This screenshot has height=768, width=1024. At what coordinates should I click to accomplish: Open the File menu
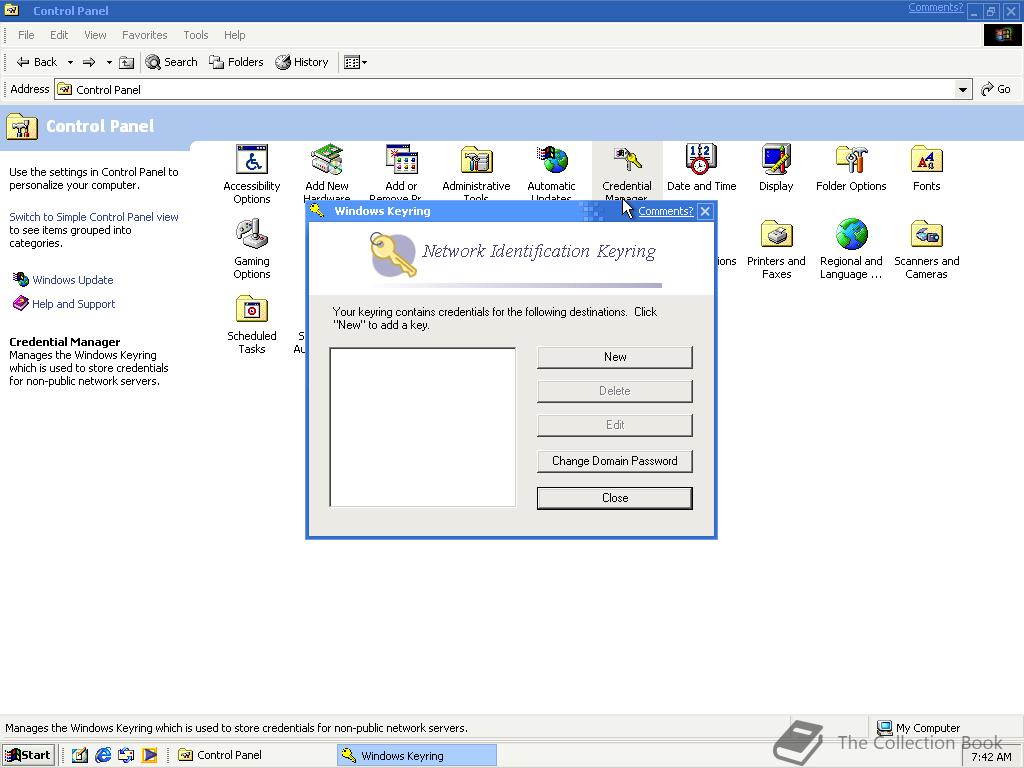pos(26,35)
